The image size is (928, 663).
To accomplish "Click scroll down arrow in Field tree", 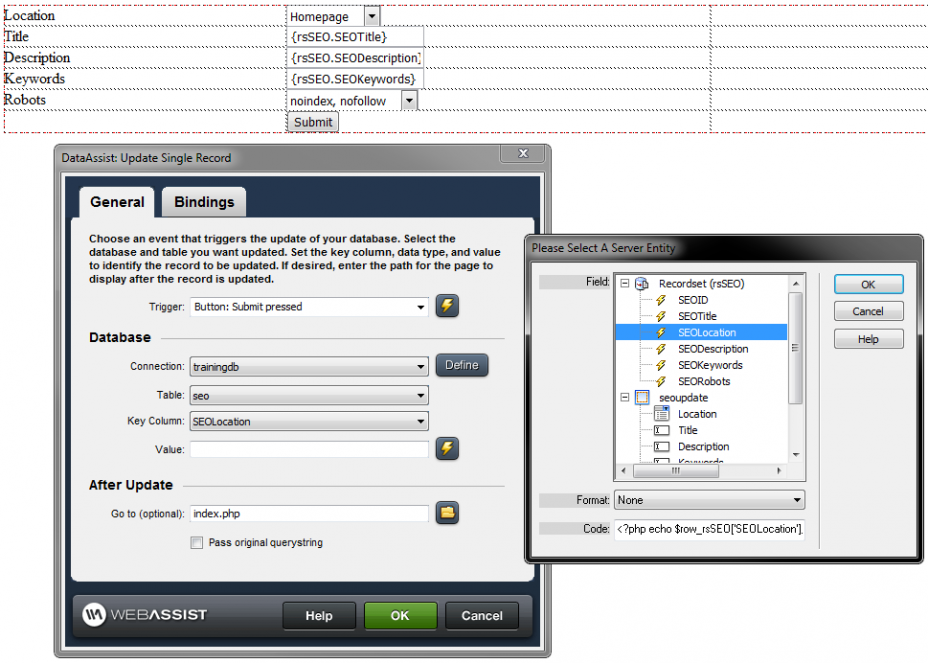I will 796,455.
